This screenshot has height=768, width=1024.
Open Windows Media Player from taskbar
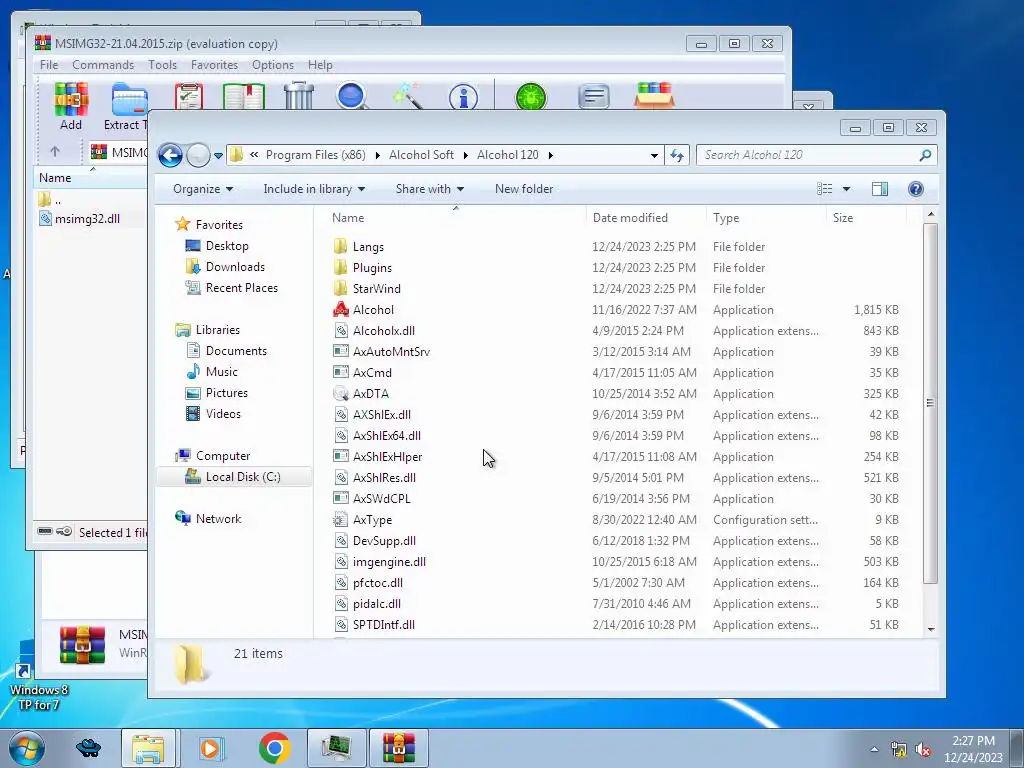tap(210, 748)
